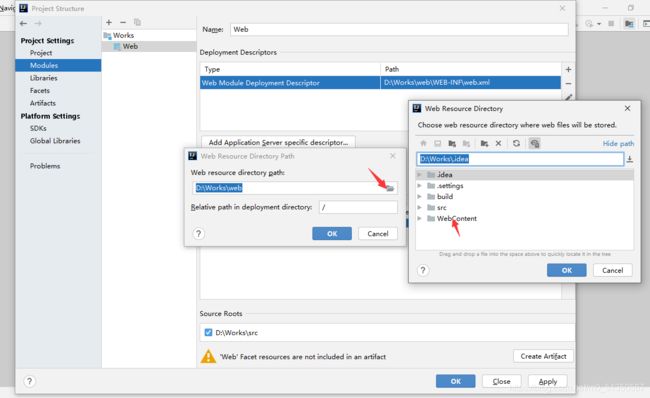Add a new module with plus icon
Screen dimensions: 650x398
pos(109,22)
